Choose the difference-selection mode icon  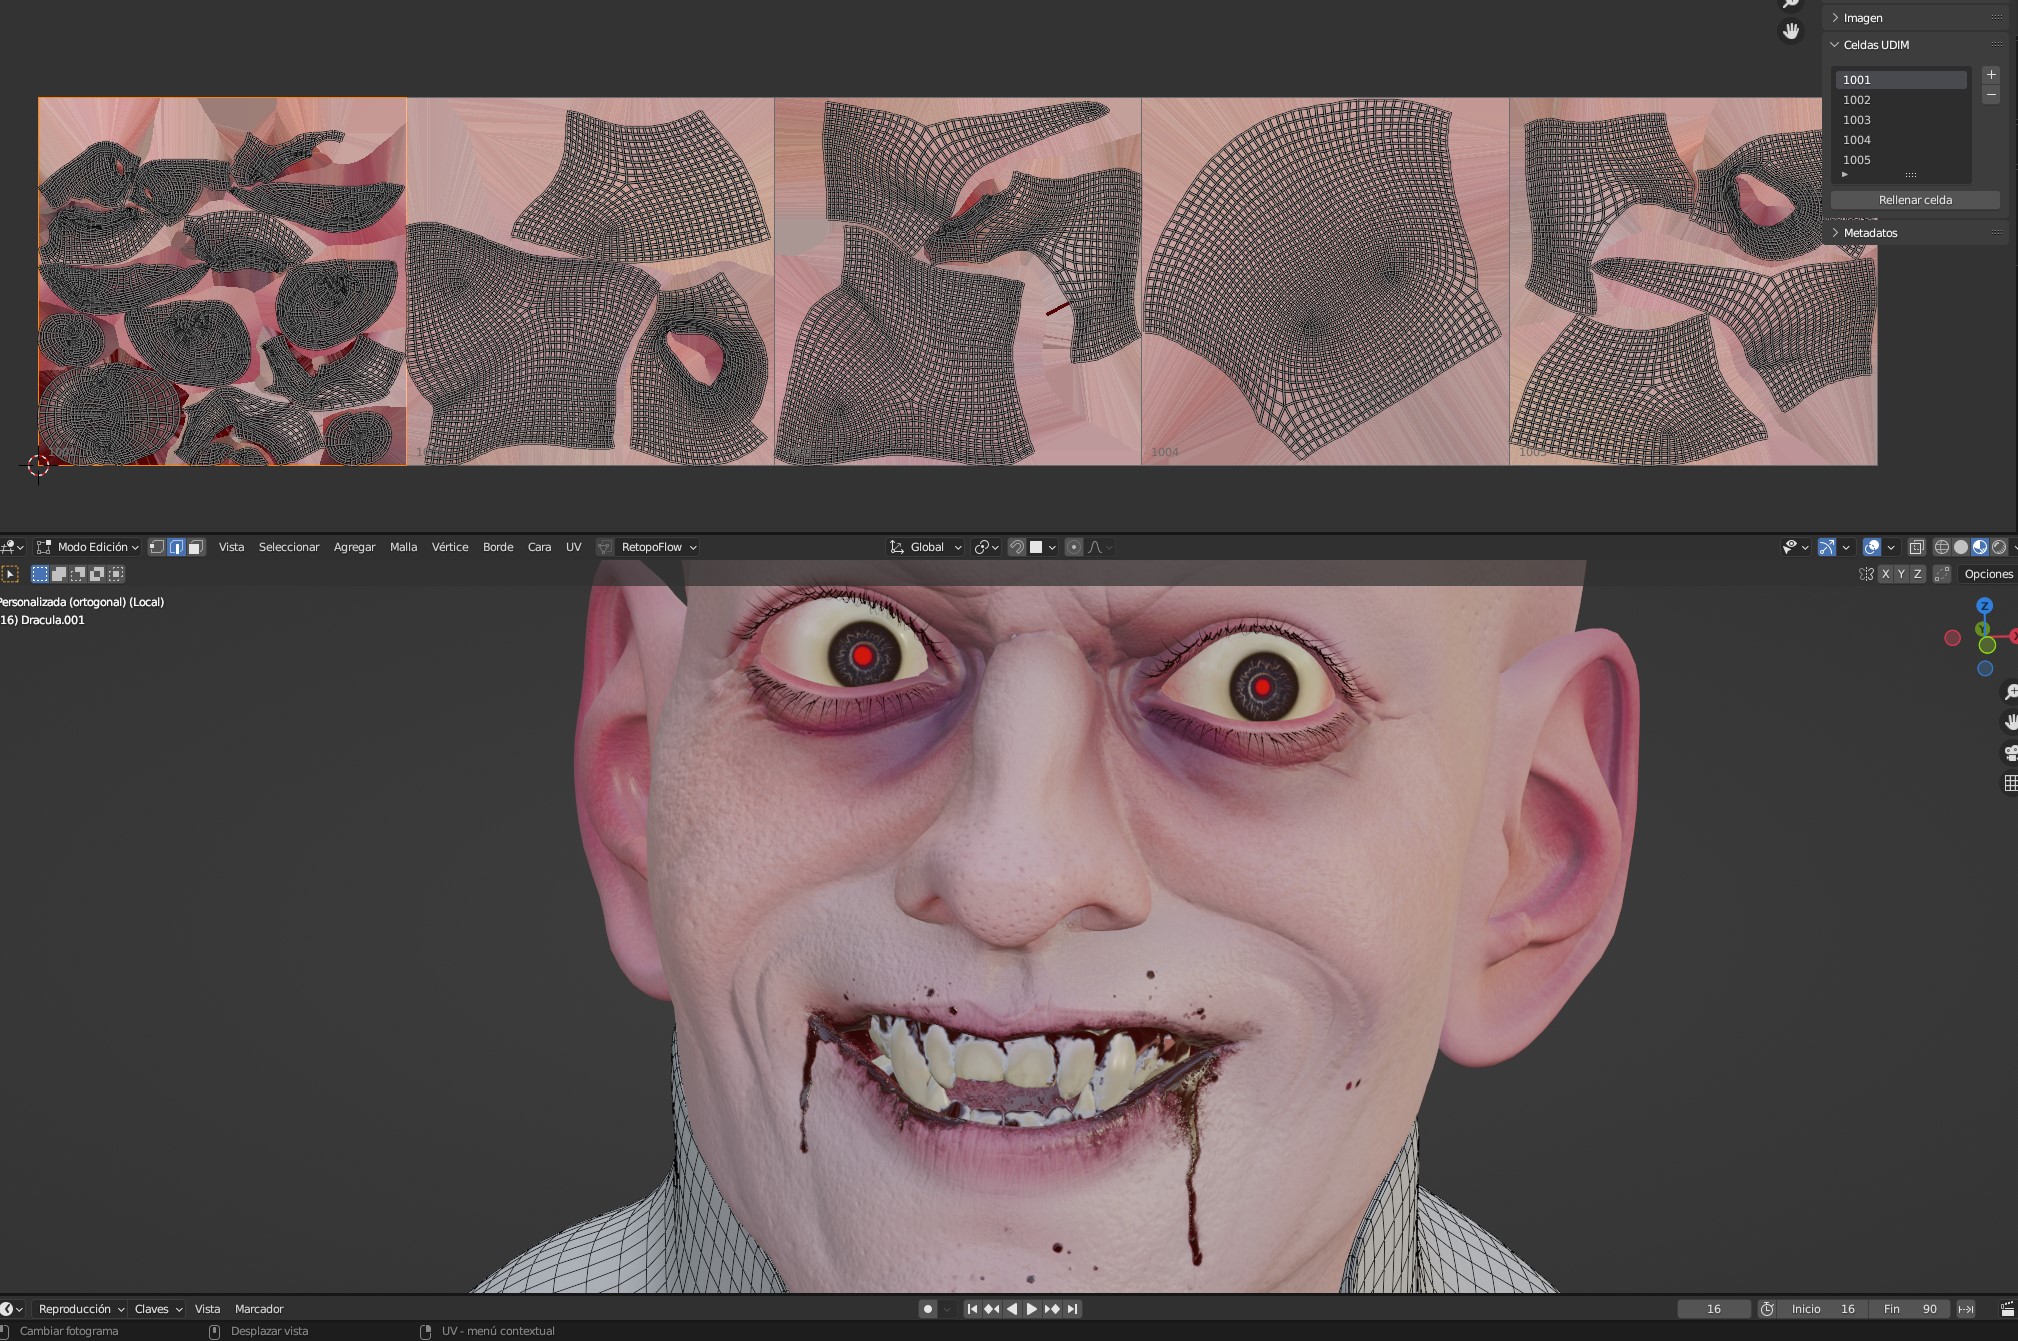tap(97, 574)
